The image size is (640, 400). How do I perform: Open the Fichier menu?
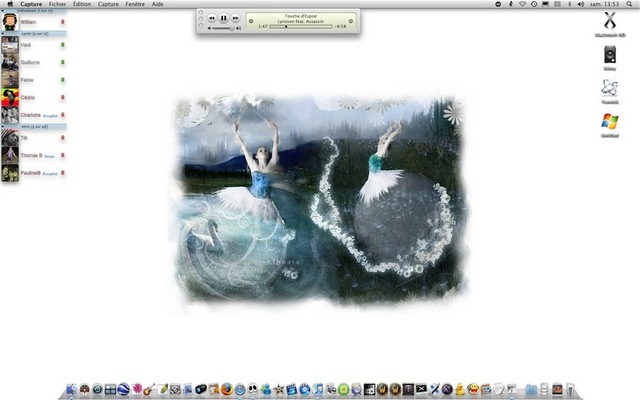pyautogui.click(x=57, y=4)
